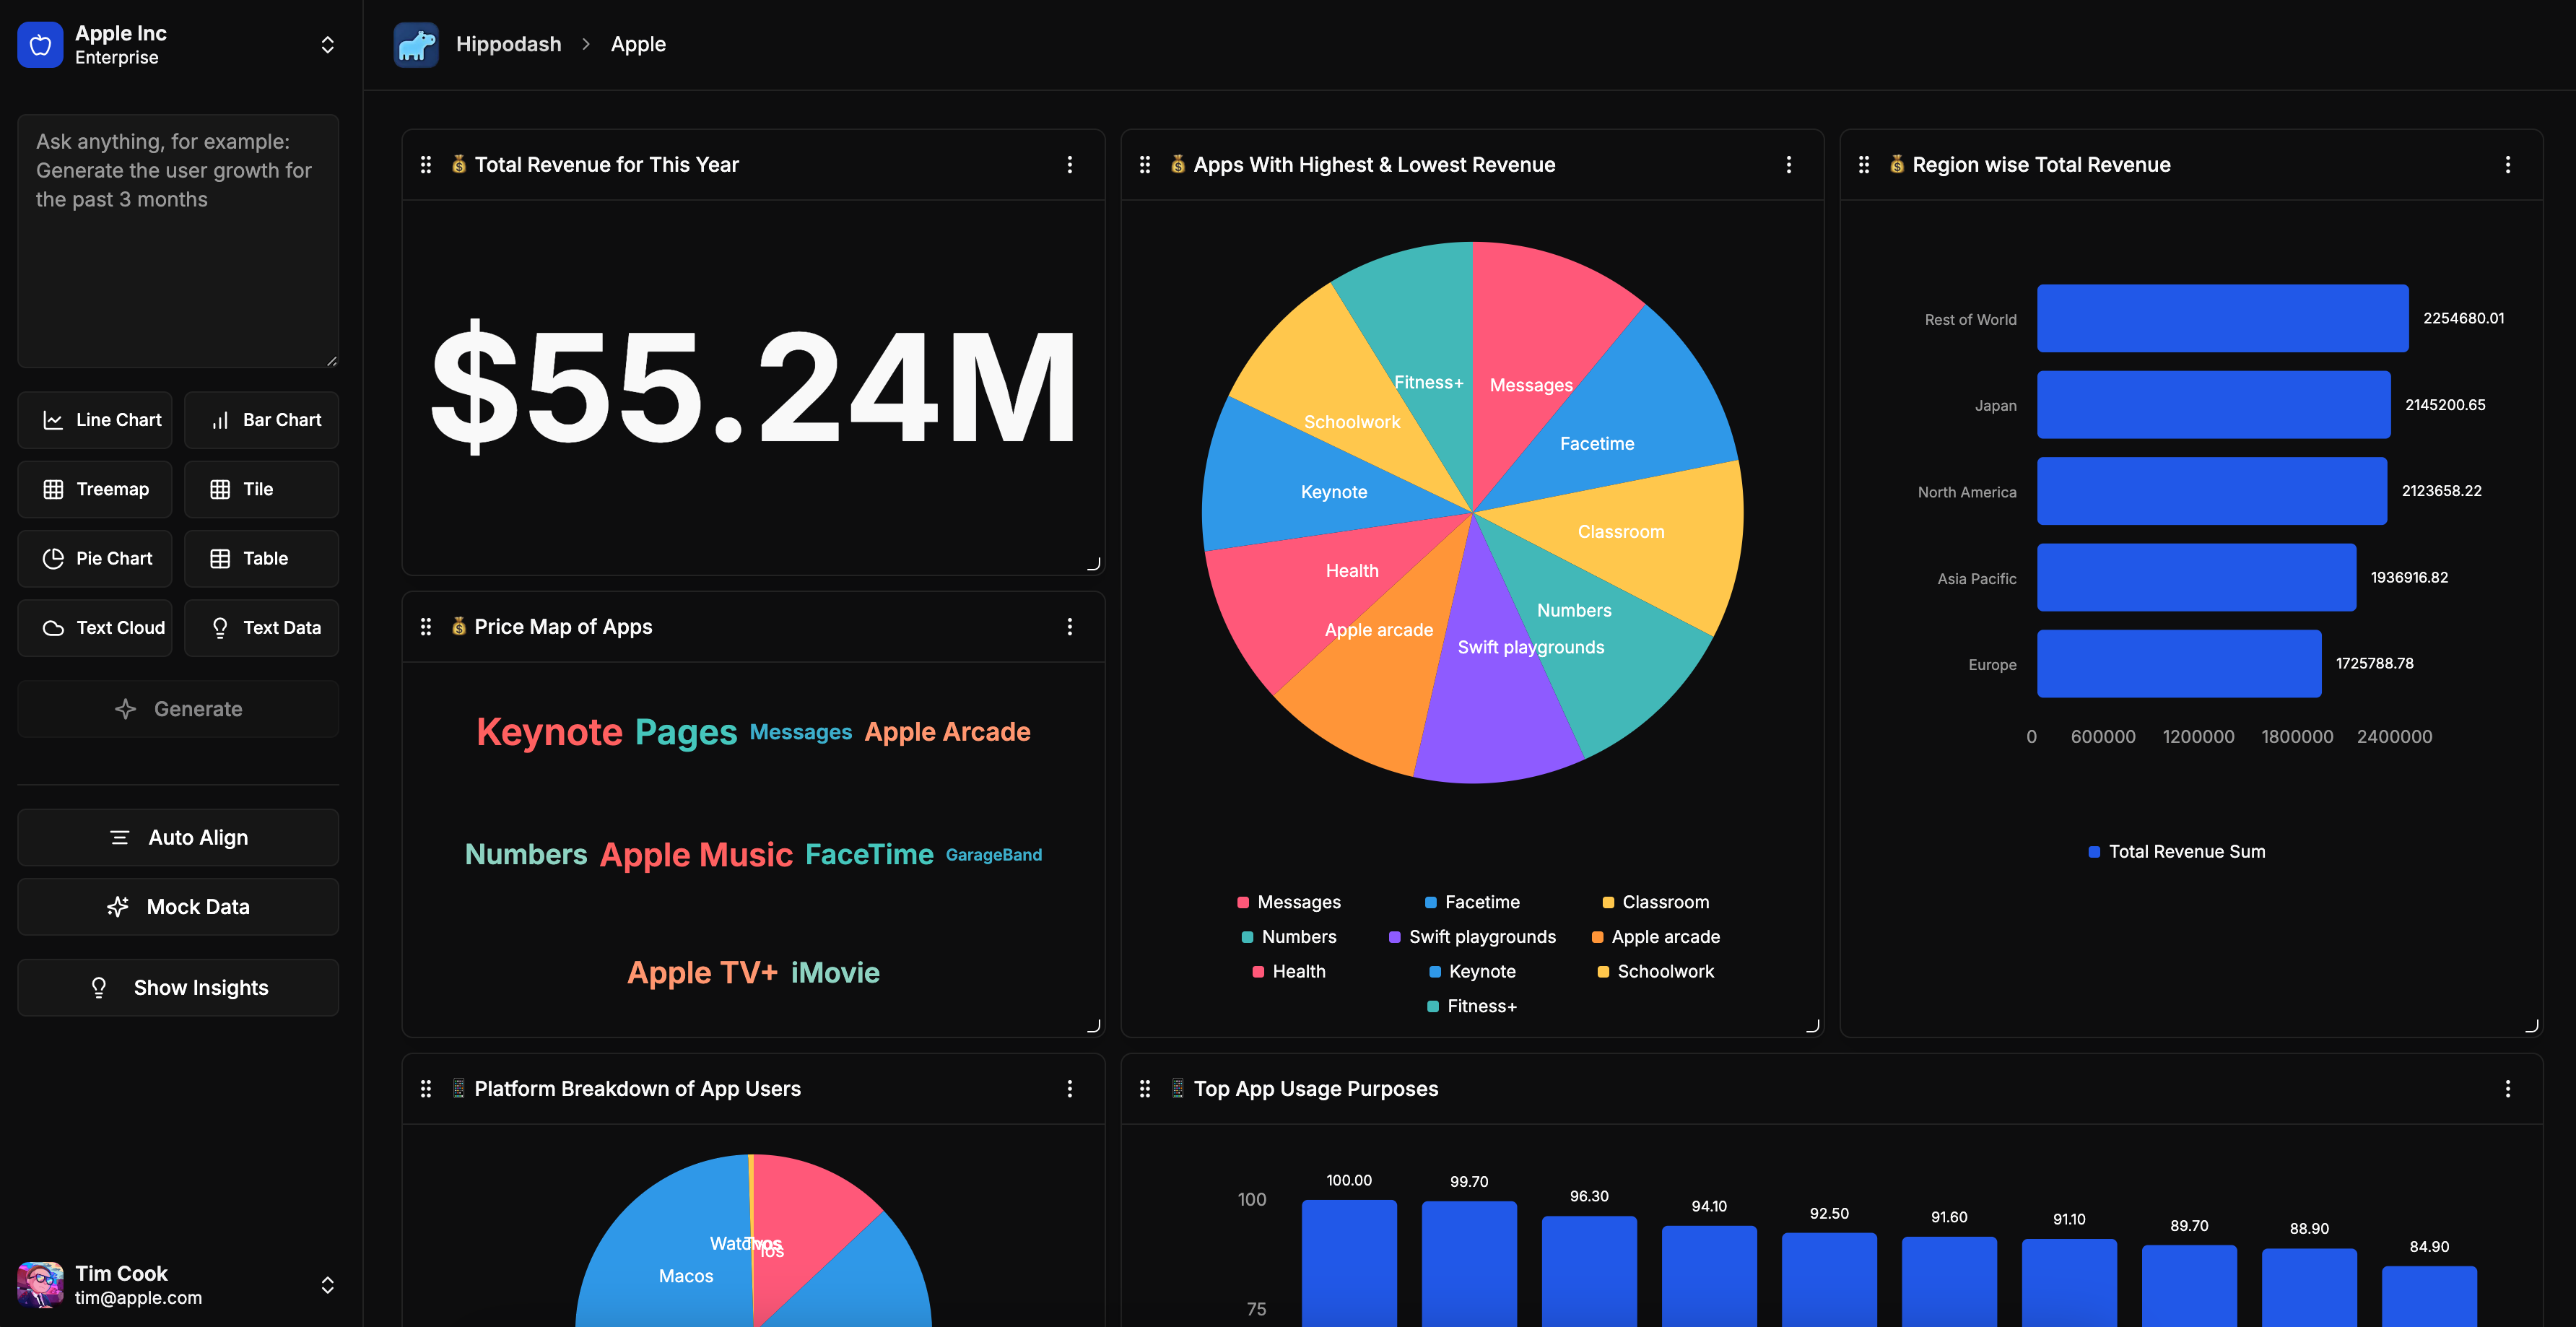This screenshot has width=2576, height=1327.
Task: Click Auto Align button
Action: click(x=178, y=837)
